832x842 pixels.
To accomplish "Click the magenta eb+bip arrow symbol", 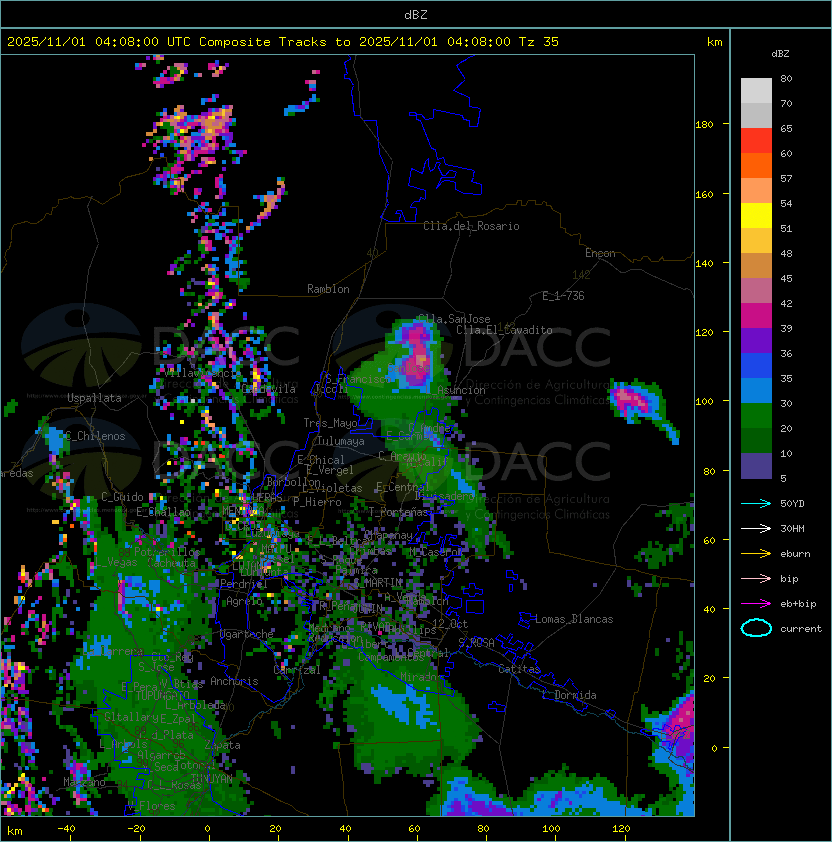I will point(756,604).
